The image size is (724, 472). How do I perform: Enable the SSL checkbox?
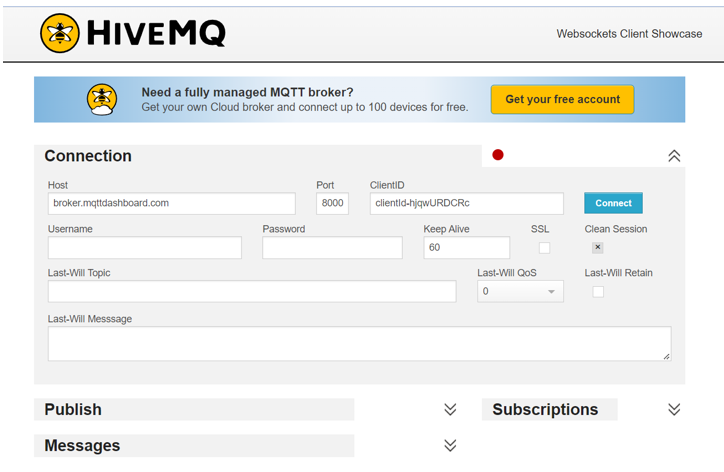pyautogui.click(x=545, y=248)
